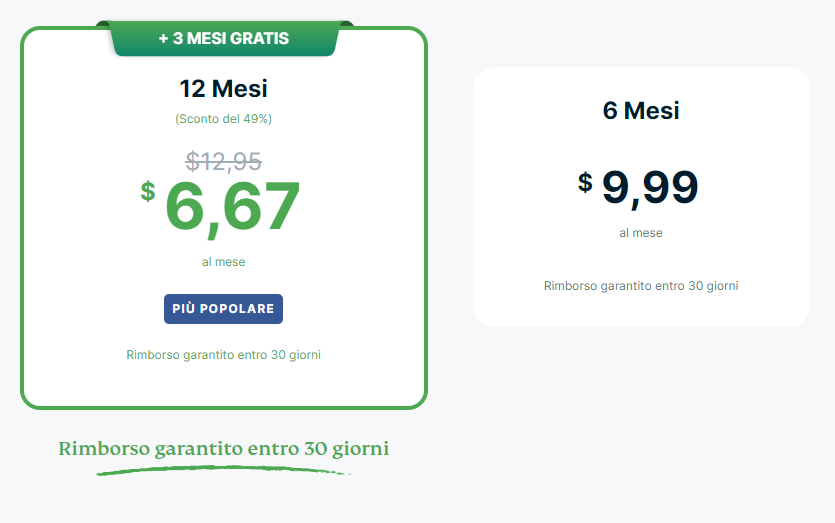Click the green dollar sign beside 6,67
This screenshot has height=523, width=835.
pos(148,191)
